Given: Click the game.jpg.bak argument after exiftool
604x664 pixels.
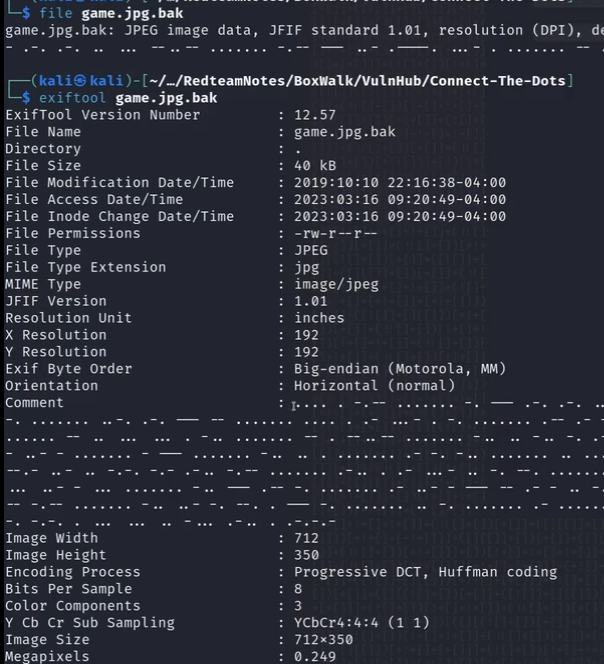Looking at the screenshot, I should [x=166, y=98].
